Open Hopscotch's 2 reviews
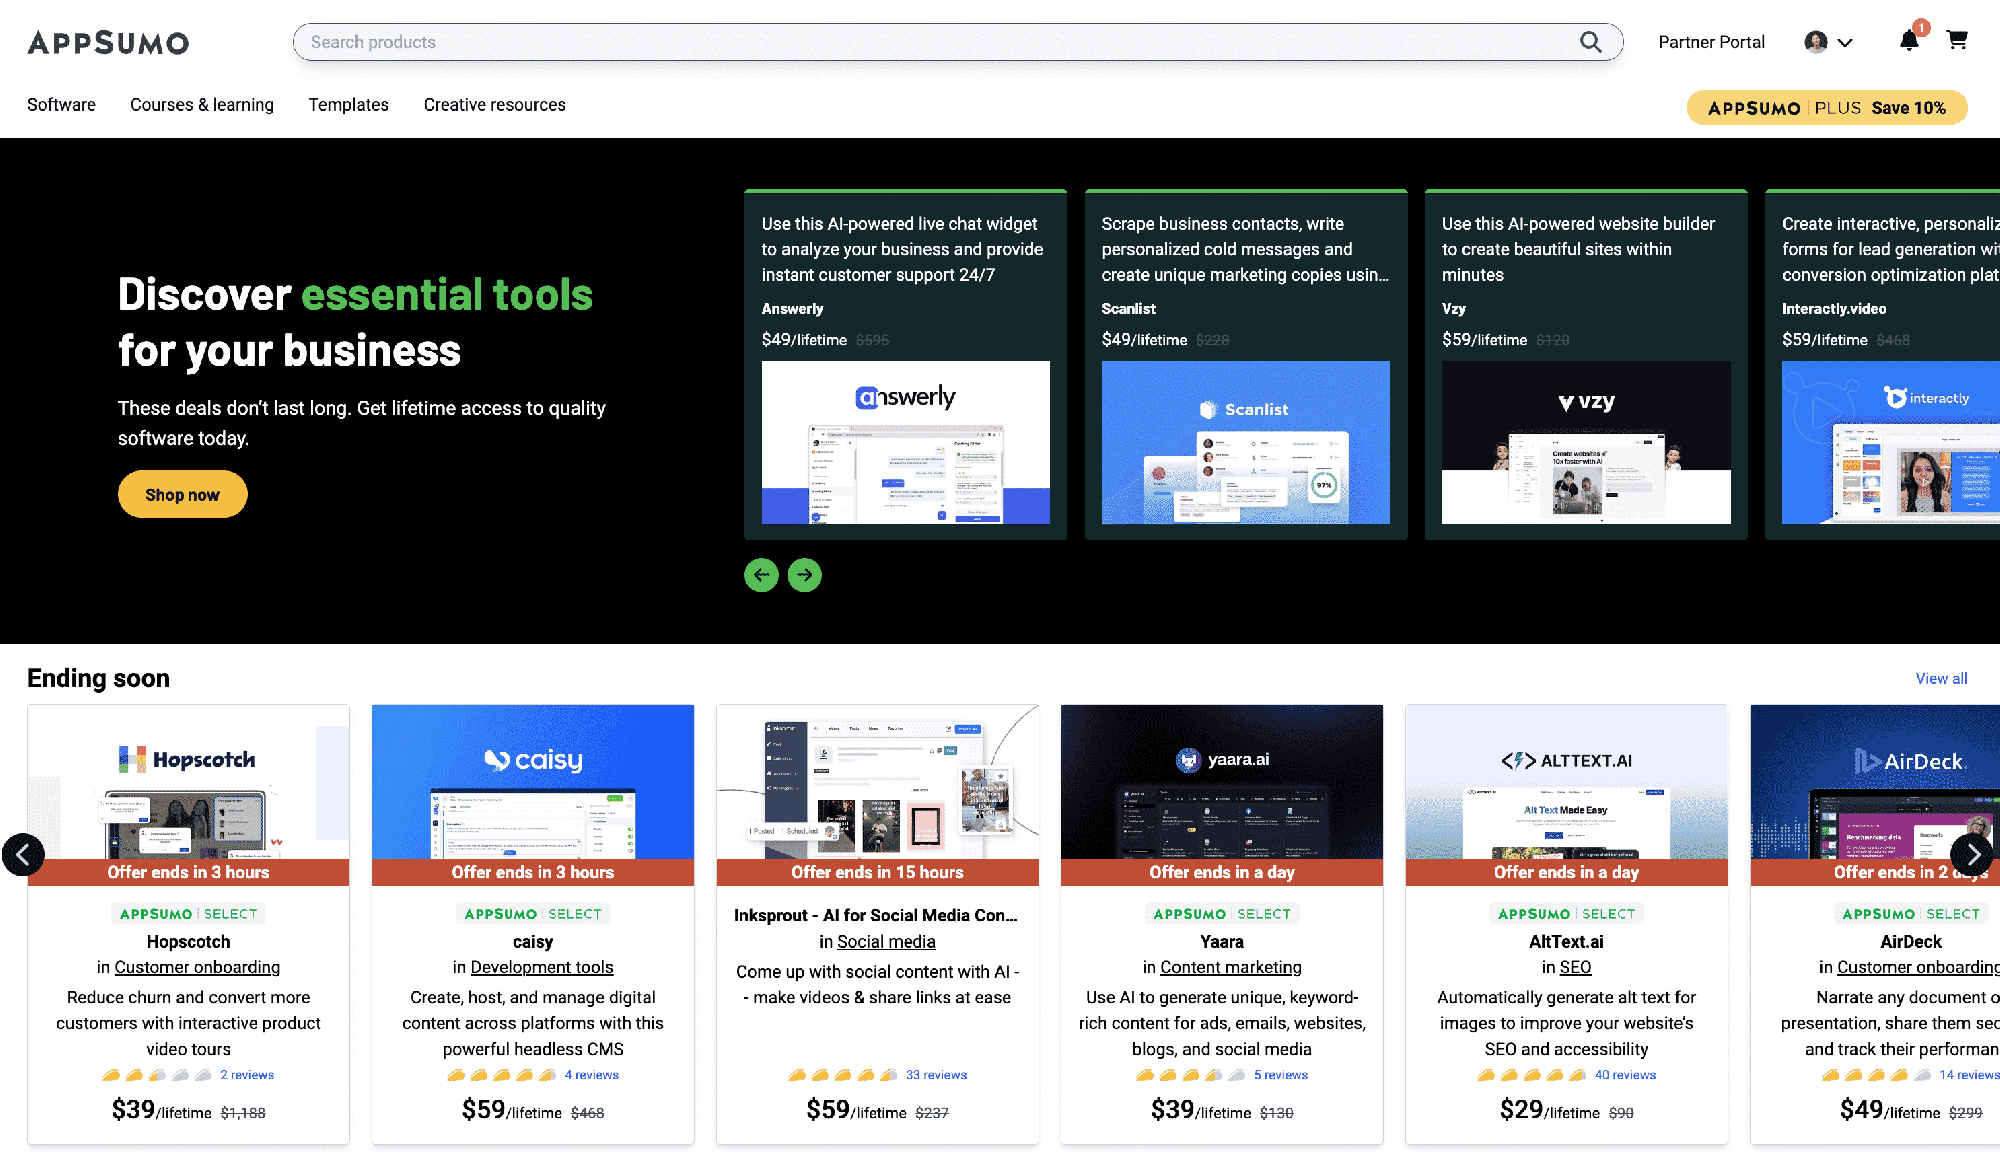This screenshot has height=1160, width=2000. coord(247,1075)
